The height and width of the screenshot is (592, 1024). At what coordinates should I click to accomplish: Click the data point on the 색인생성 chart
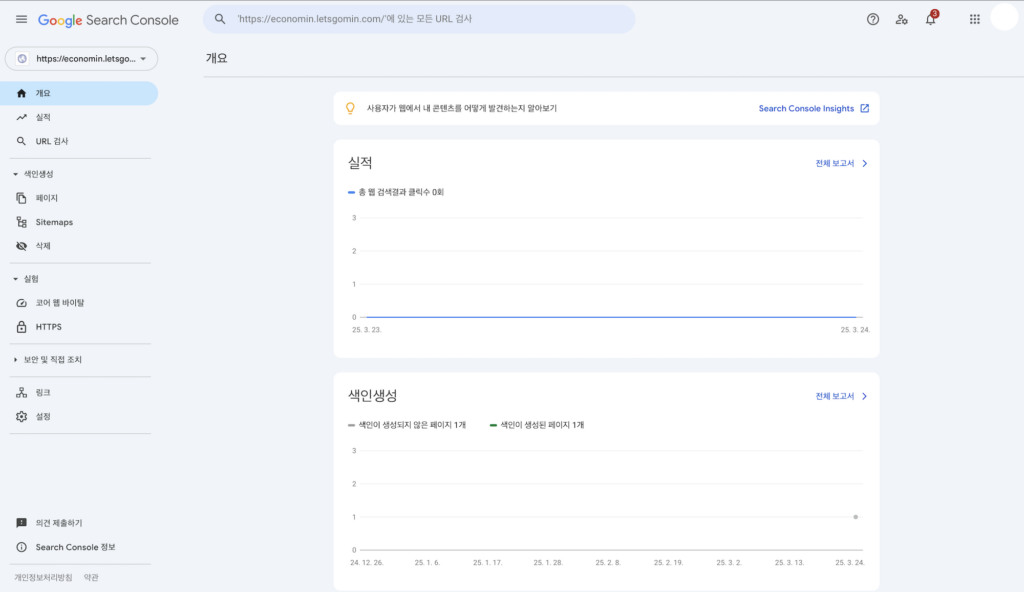856,517
